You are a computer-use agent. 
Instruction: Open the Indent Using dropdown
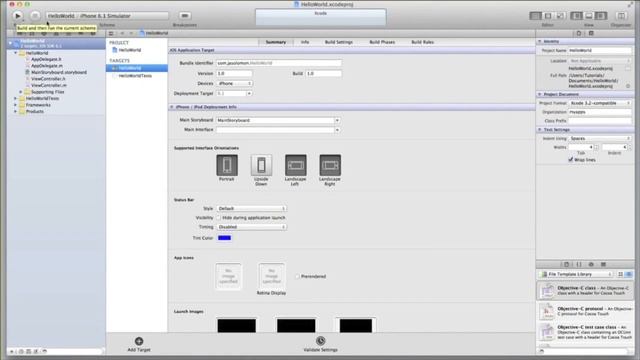[600, 139]
